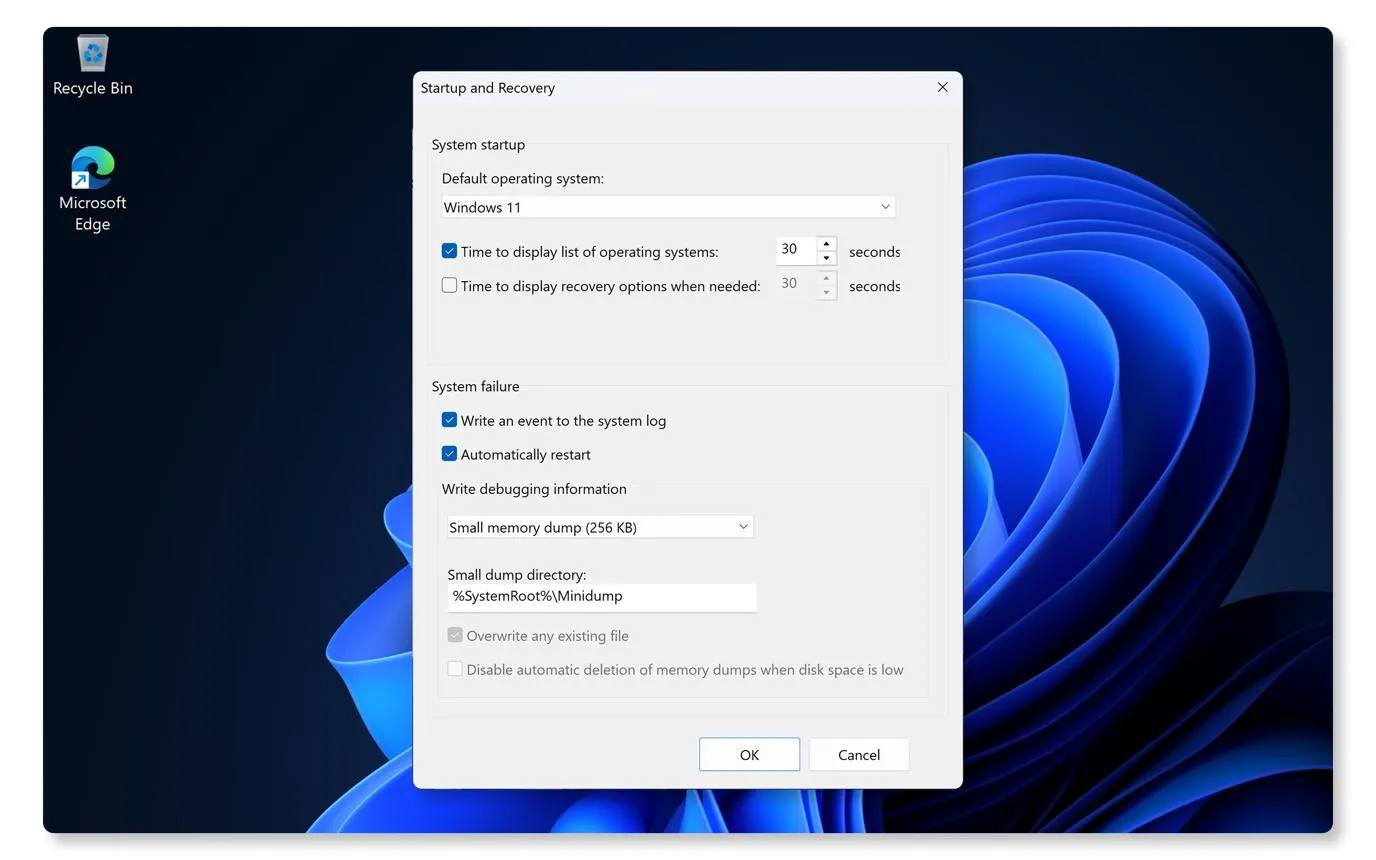Dismiss dialog using the Cancel button
The height and width of the screenshot is (860, 1376).
point(859,755)
